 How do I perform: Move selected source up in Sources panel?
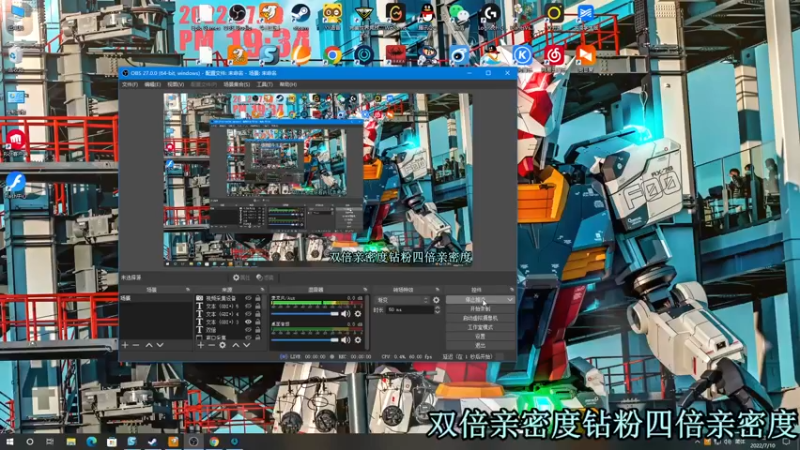236,345
